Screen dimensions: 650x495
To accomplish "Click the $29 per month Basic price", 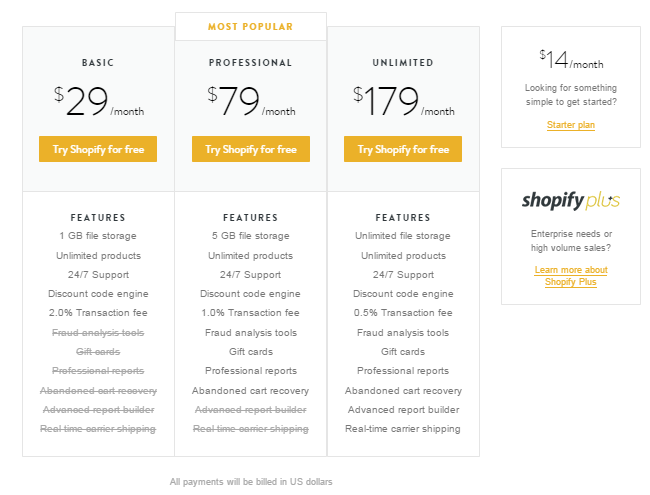I will (x=99, y=101).
